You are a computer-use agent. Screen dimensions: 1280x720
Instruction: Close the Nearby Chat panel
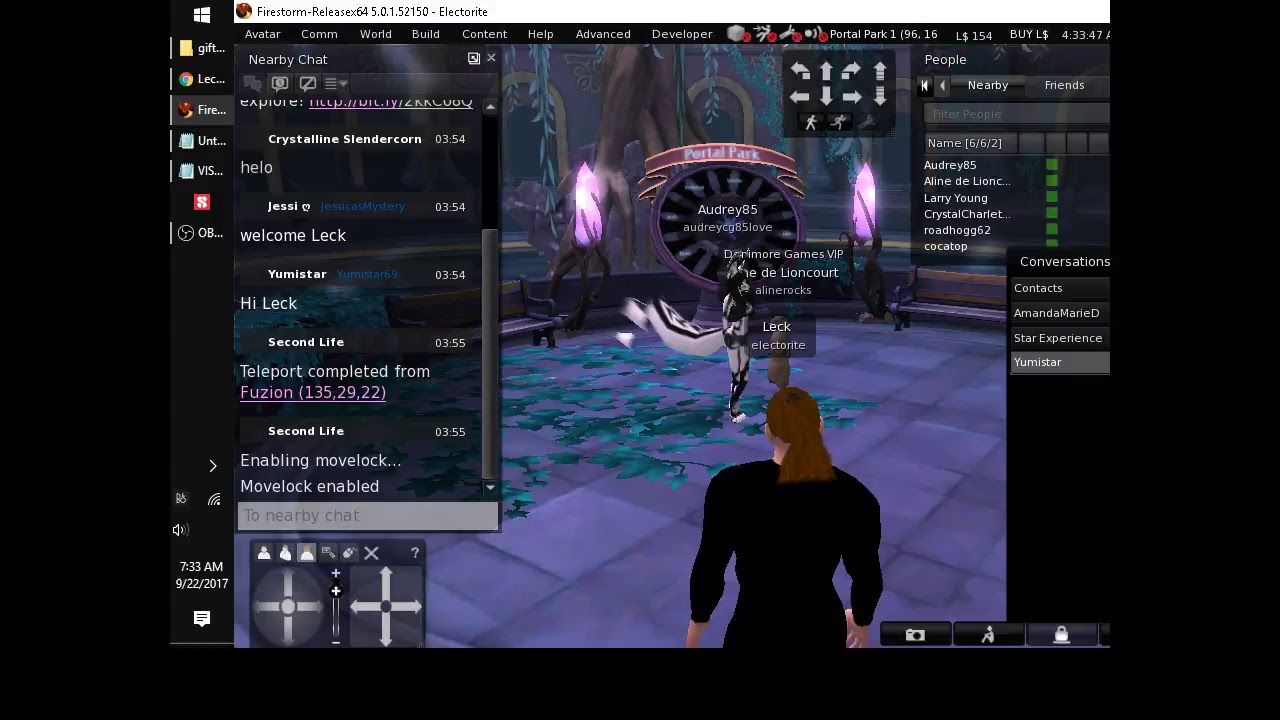[x=491, y=58]
